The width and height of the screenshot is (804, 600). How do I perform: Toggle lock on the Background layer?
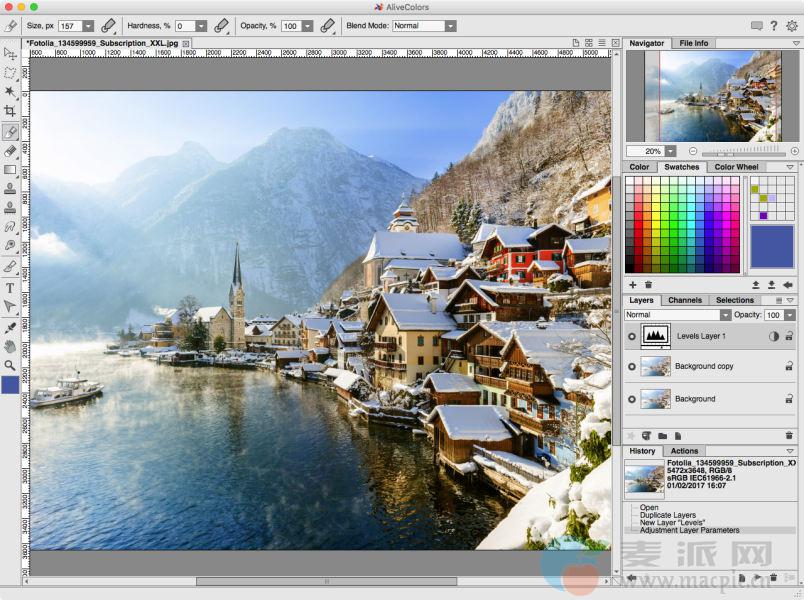[x=789, y=398]
